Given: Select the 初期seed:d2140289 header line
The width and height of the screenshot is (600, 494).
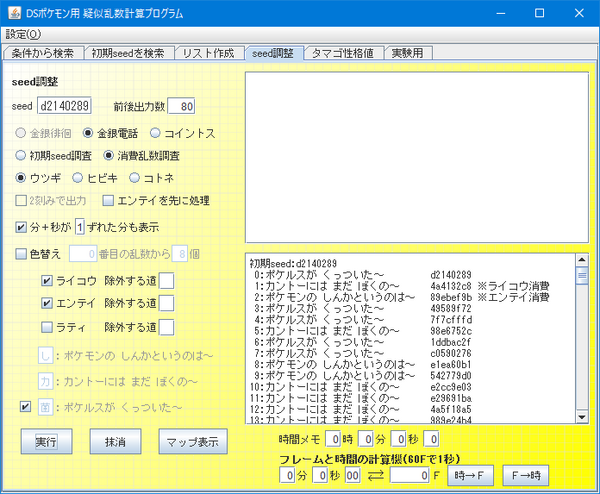Looking at the screenshot, I should click(293, 263).
